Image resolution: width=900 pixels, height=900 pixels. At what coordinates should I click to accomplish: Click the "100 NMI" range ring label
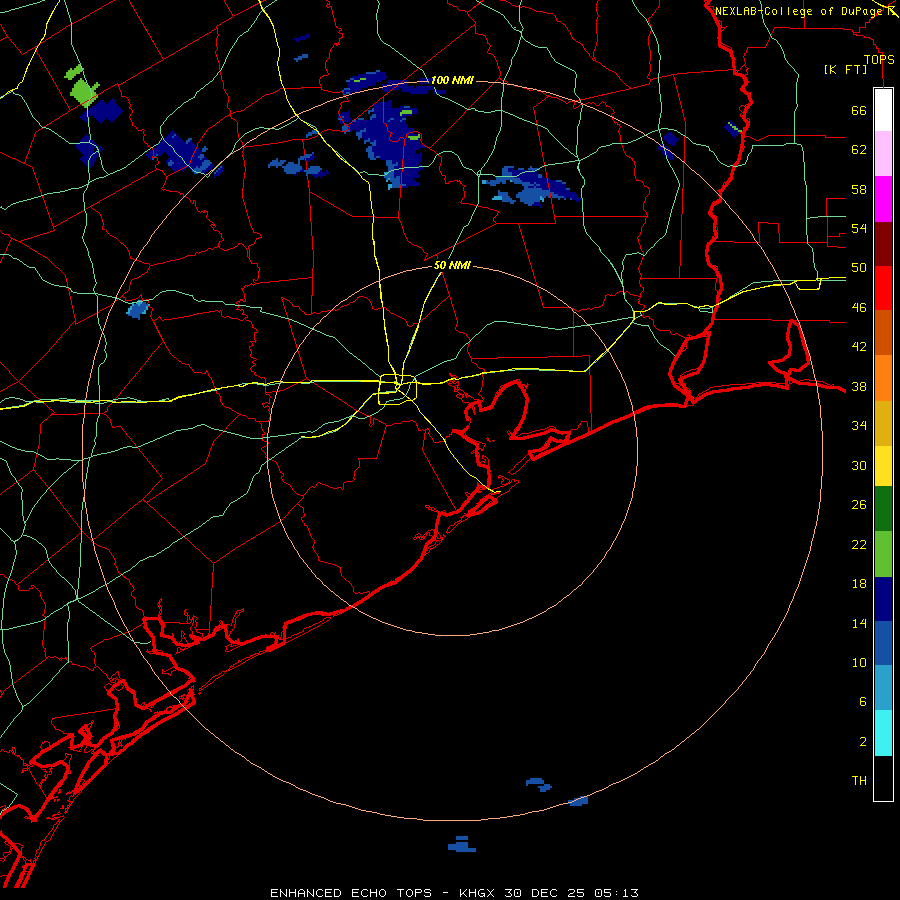(452, 80)
